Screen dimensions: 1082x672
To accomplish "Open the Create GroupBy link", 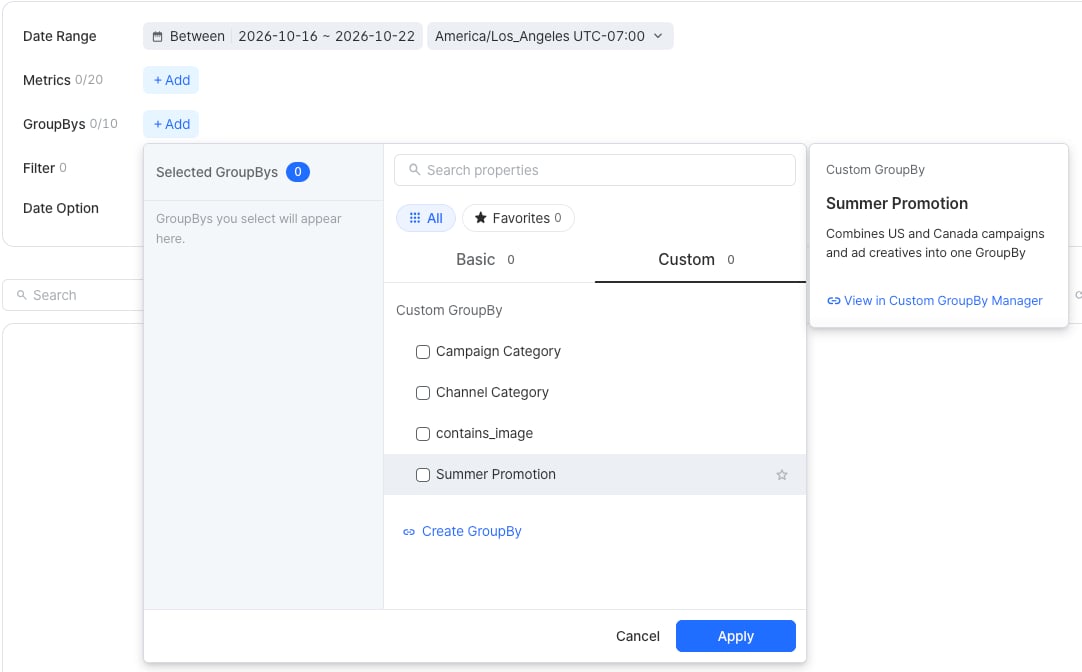I will (x=471, y=531).
